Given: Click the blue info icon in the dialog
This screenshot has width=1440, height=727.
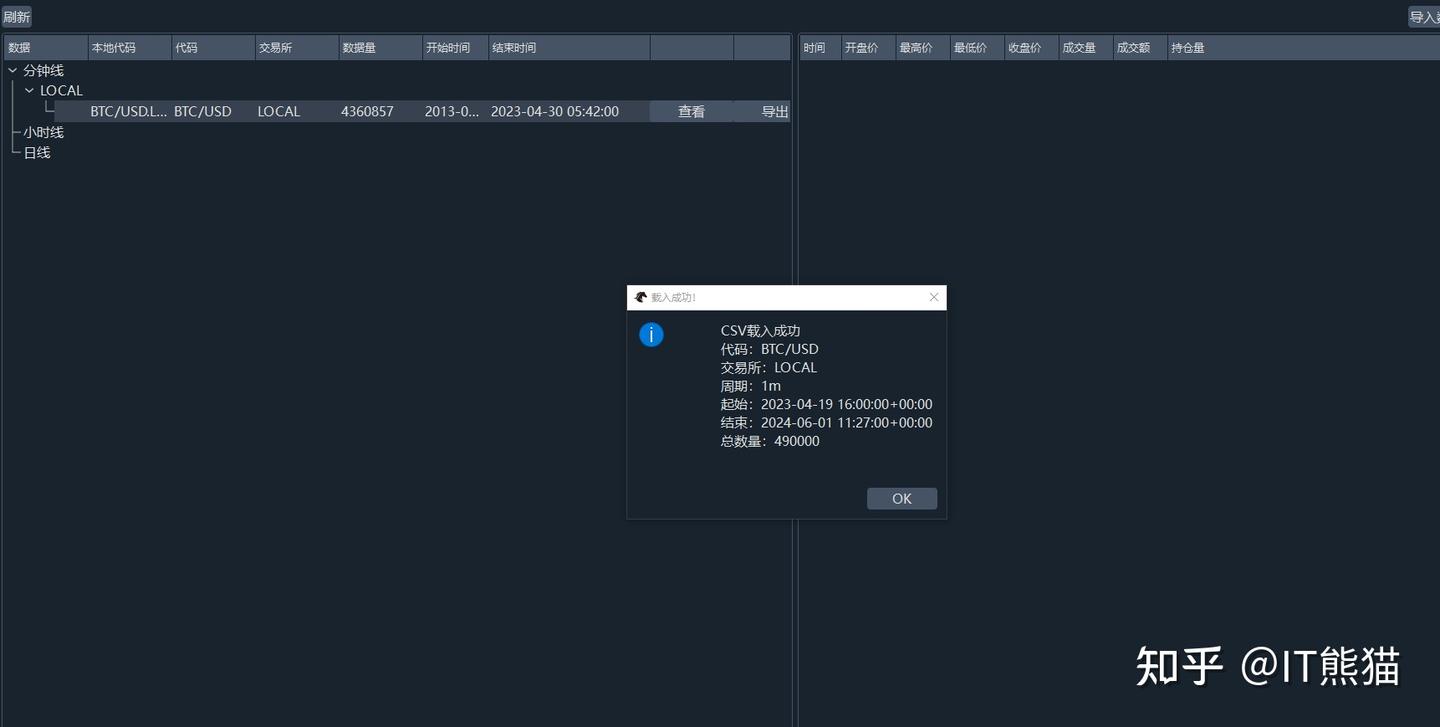Looking at the screenshot, I should pos(651,334).
